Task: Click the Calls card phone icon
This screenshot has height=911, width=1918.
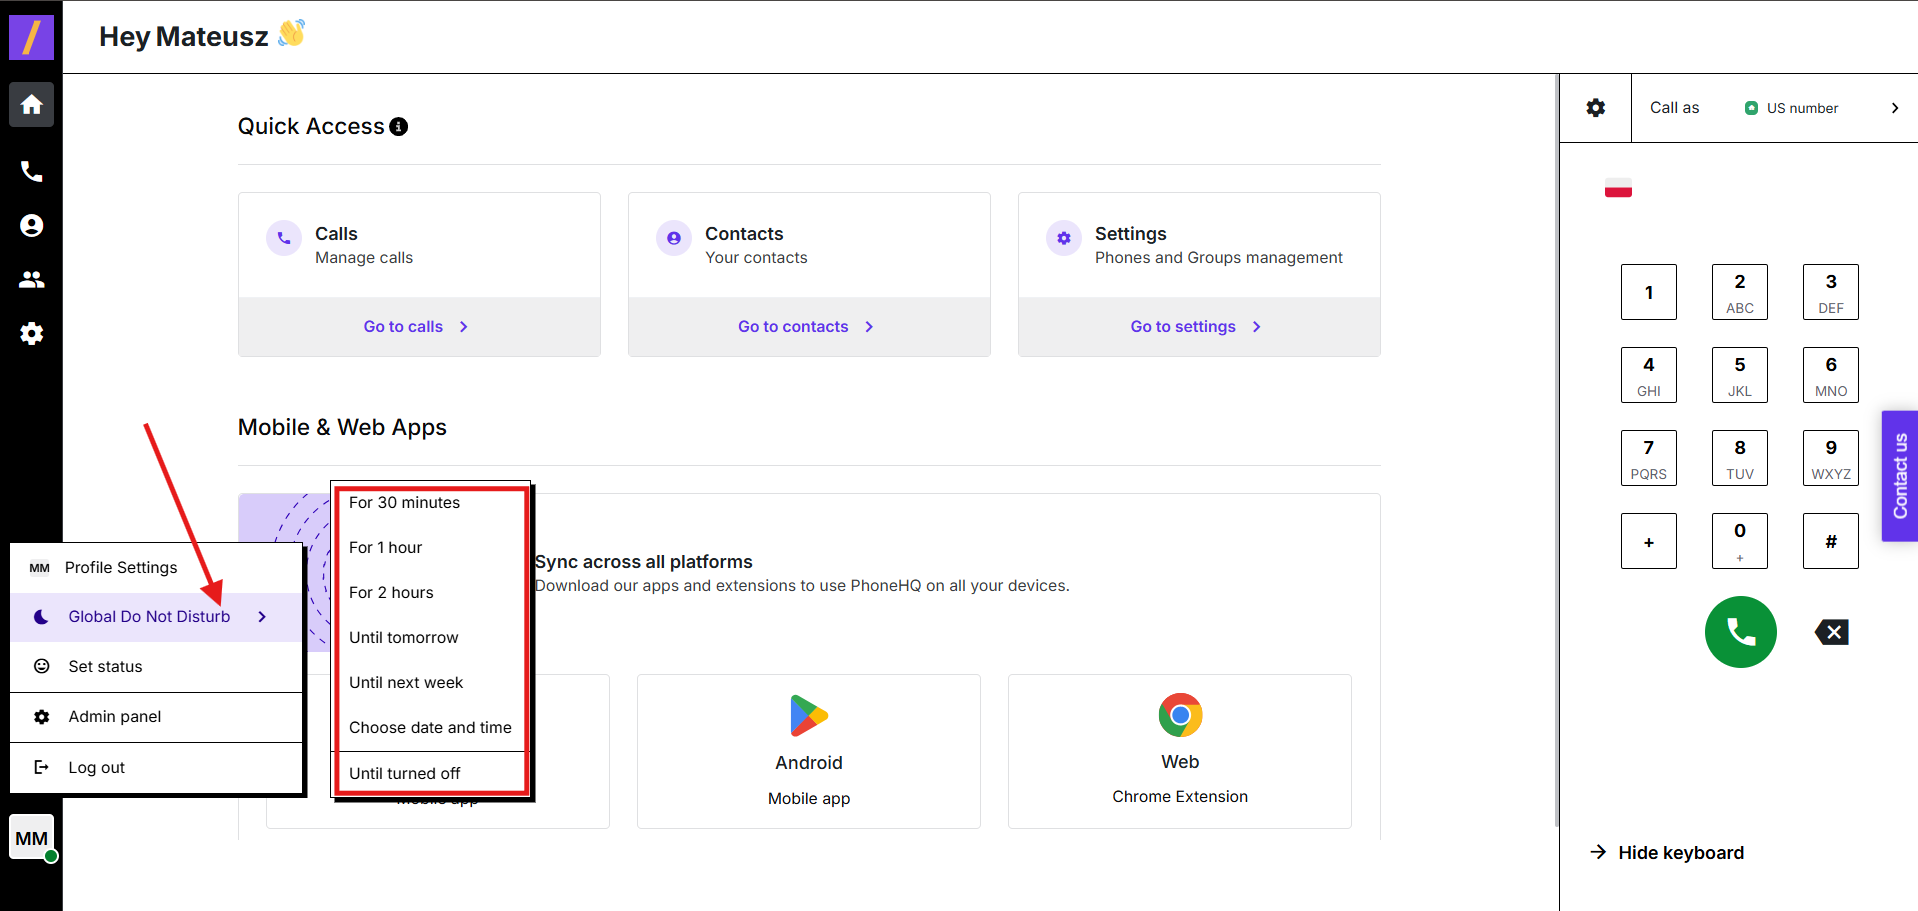Action: click(284, 238)
